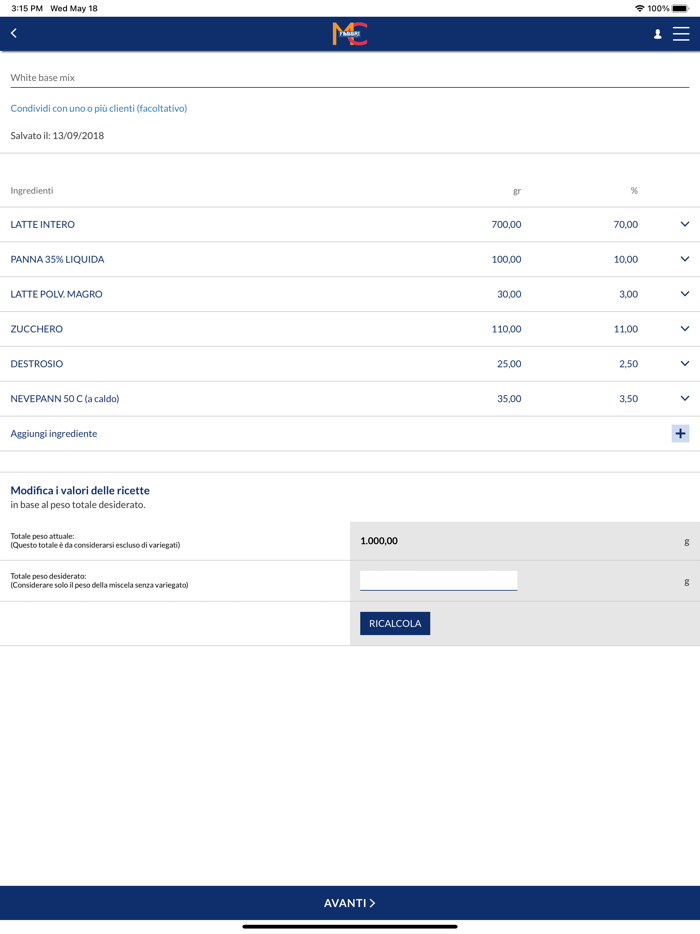The width and height of the screenshot is (700, 934).
Task: Expand the NEVEPANN 50 C row chevron
Action: (684, 398)
